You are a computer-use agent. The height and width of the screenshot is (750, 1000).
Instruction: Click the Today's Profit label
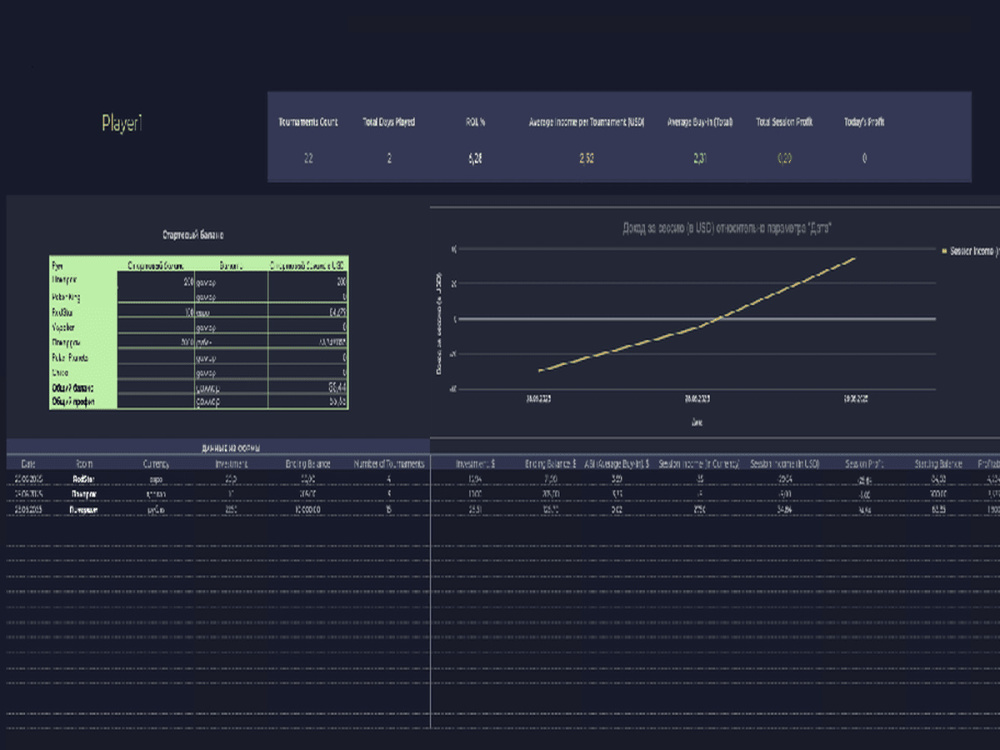pyautogui.click(x=864, y=122)
